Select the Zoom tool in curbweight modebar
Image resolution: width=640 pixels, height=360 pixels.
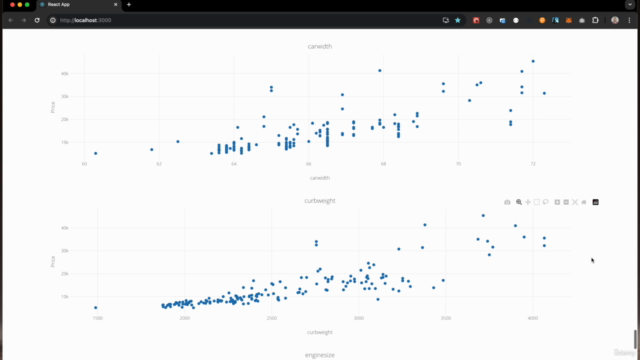[519, 202]
